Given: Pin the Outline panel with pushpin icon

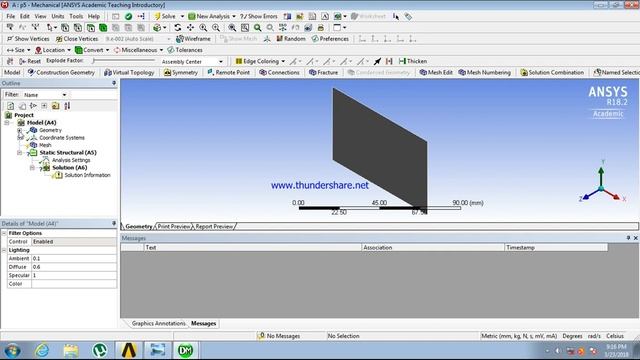Looking at the screenshot, I should 114,83.
